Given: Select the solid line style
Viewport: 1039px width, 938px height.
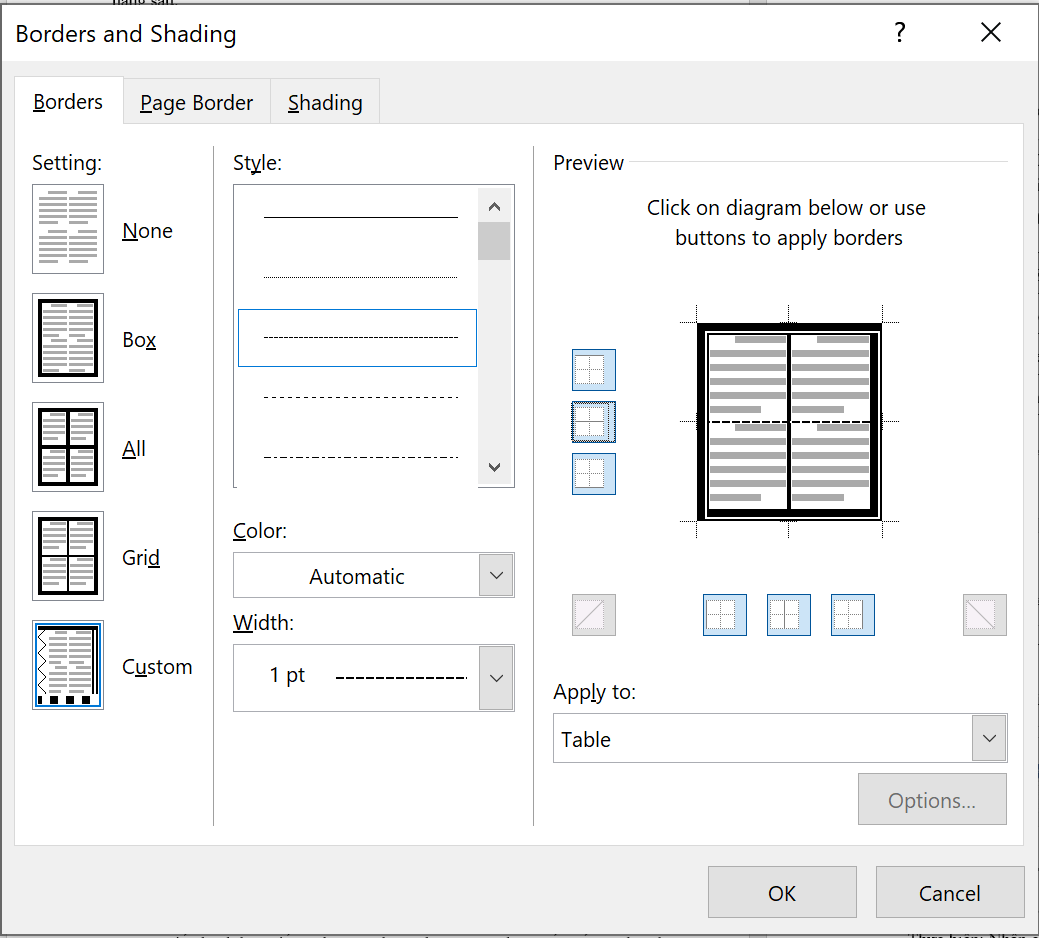Looking at the screenshot, I should point(358,217).
